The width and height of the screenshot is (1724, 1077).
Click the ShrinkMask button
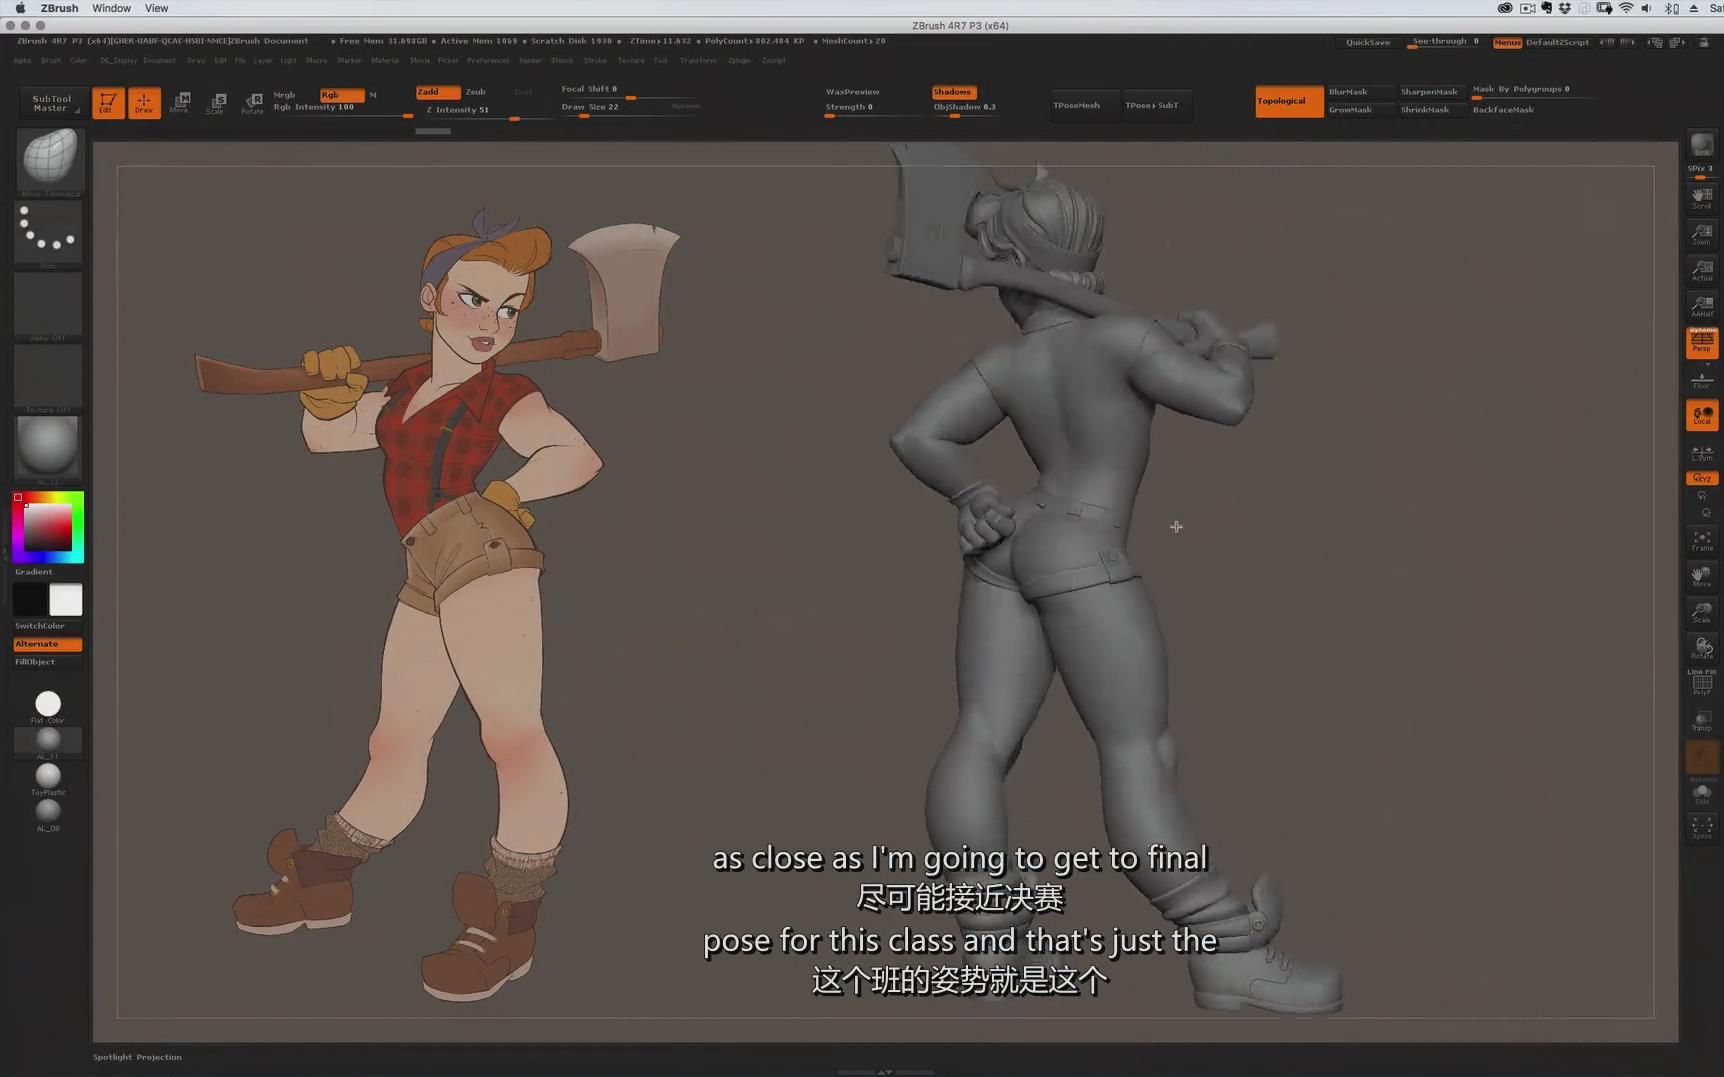pyautogui.click(x=1430, y=110)
